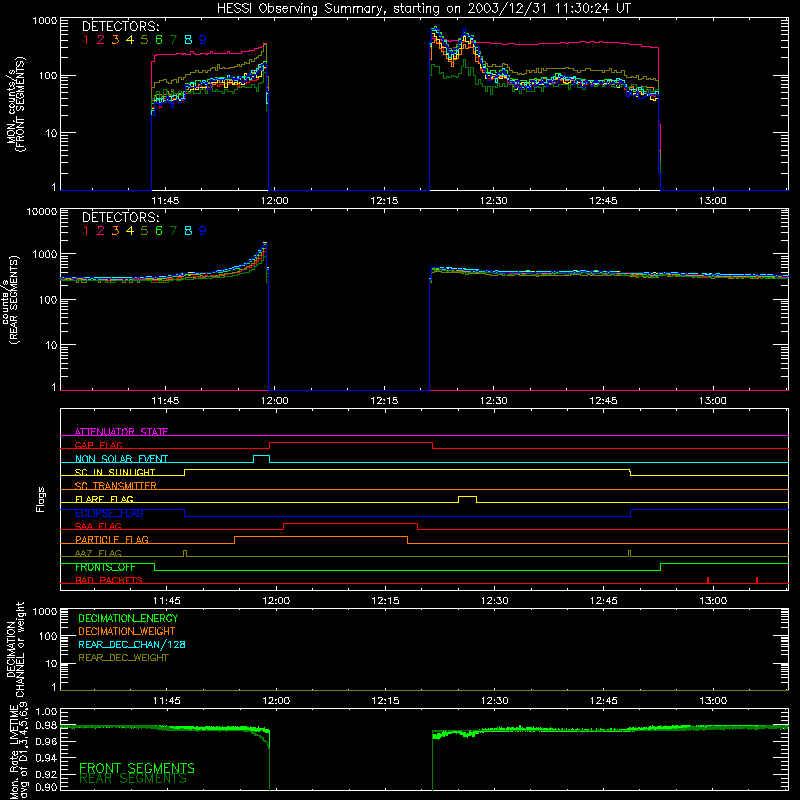The width and height of the screenshot is (800, 800).
Task: Click detector 3 in front segments legend
Action: click(115, 40)
